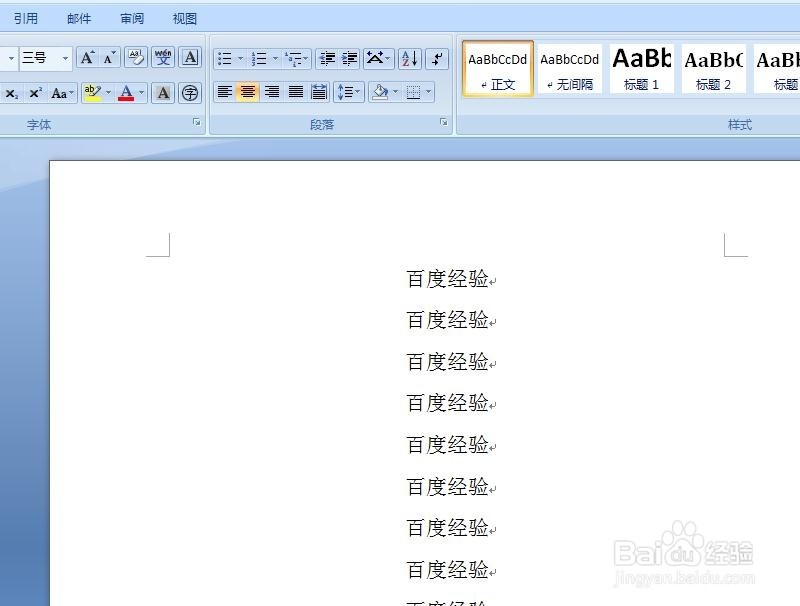Open font color dropdown arrow
This screenshot has height=606, width=800.
[142, 93]
